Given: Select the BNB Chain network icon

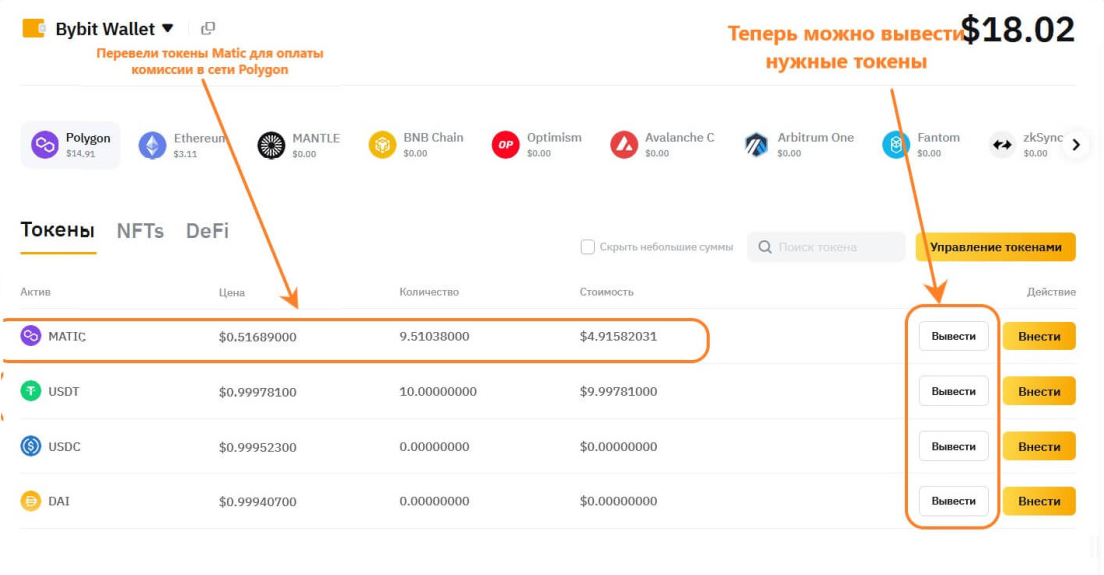Looking at the screenshot, I should [x=382, y=145].
